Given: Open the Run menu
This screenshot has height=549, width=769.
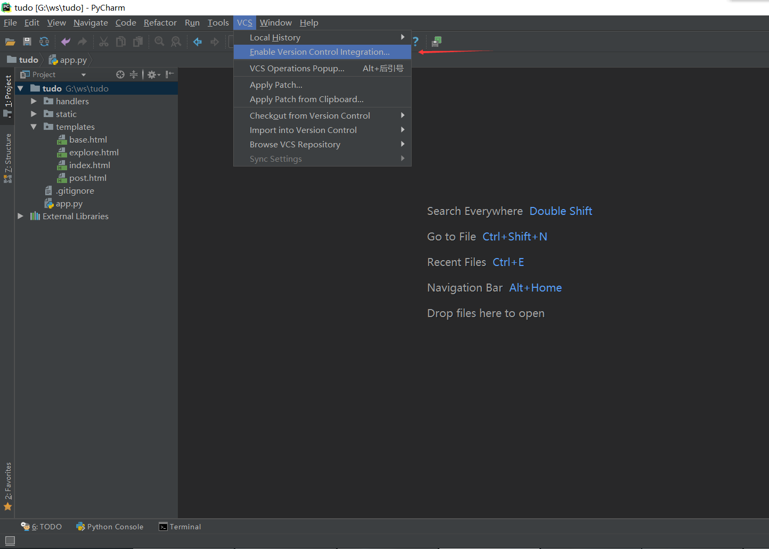Looking at the screenshot, I should click(x=192, y=23).
